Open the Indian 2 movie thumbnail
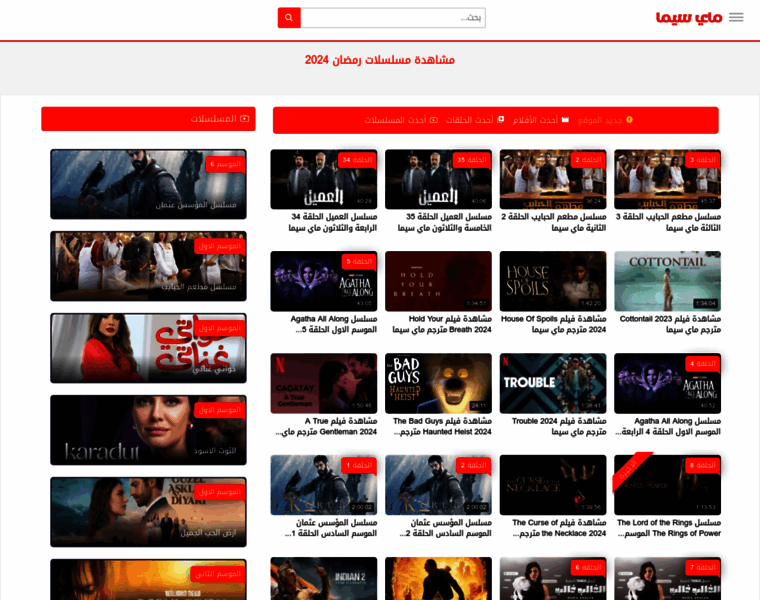Image resolution: width=760 pixels, height=600 pixels. coord(324,579)
